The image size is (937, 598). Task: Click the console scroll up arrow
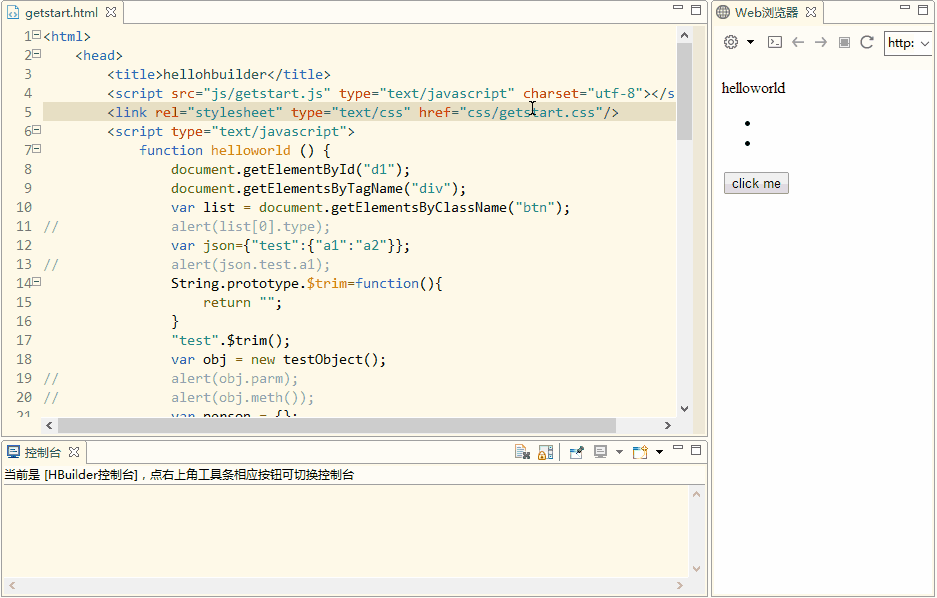[696, 494]
